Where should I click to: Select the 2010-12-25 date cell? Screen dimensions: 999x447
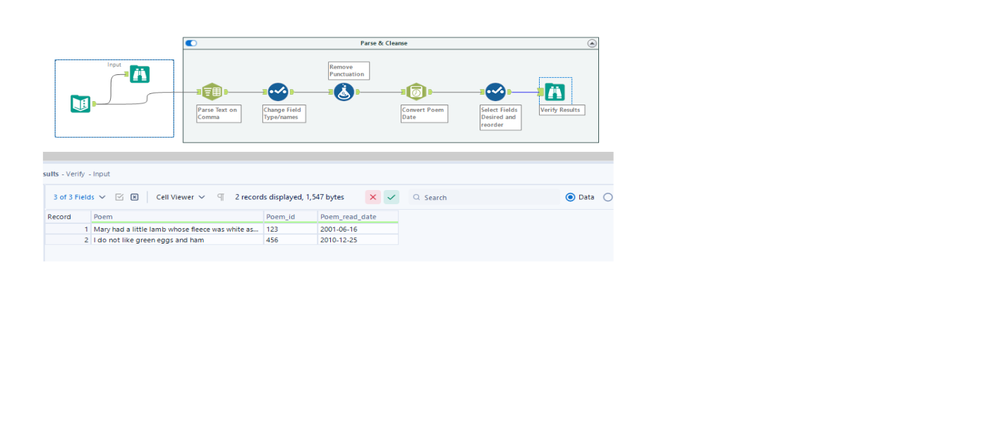358,240
